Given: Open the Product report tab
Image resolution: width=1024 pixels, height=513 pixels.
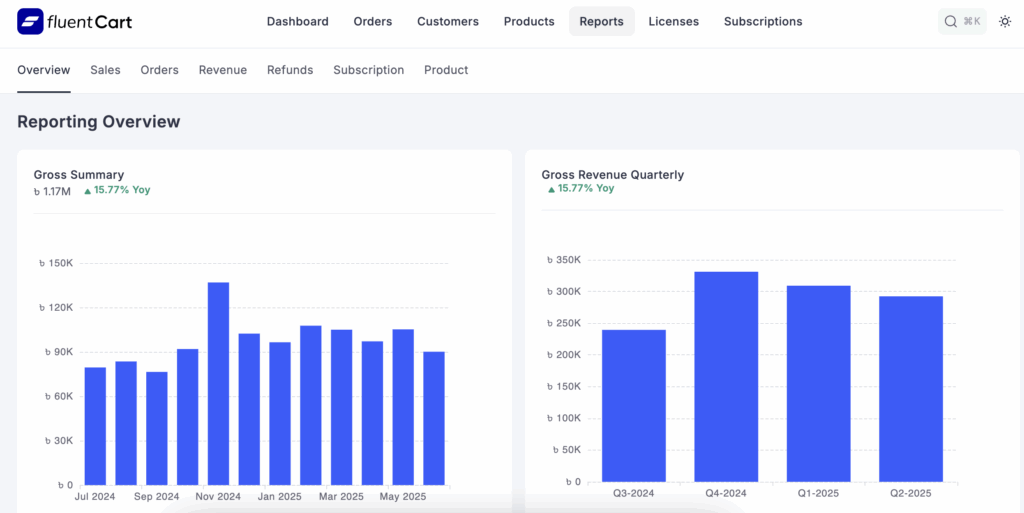Looking at the screenshot, I should tap(446, 70).
